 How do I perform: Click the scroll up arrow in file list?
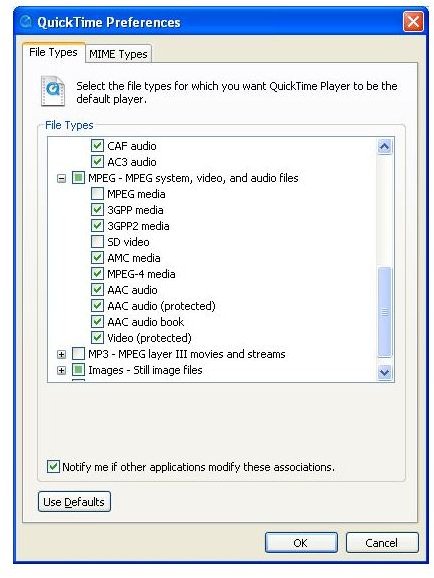pyautogui.click(x=384, y=147)
